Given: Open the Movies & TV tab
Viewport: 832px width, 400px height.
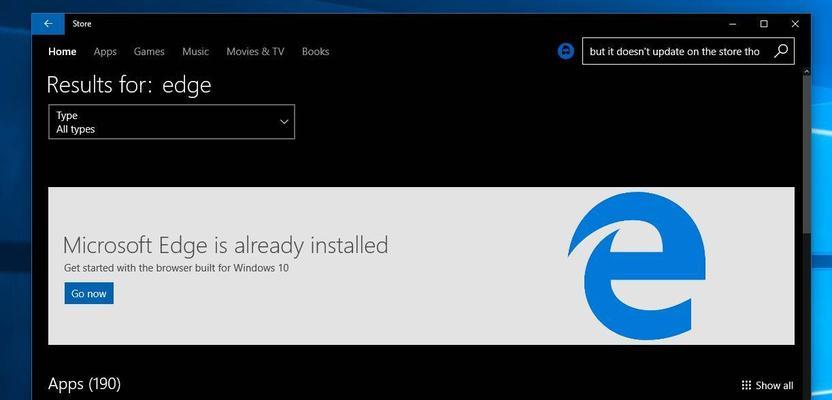Looking at the screenshot, I should (x=255, y=51).
